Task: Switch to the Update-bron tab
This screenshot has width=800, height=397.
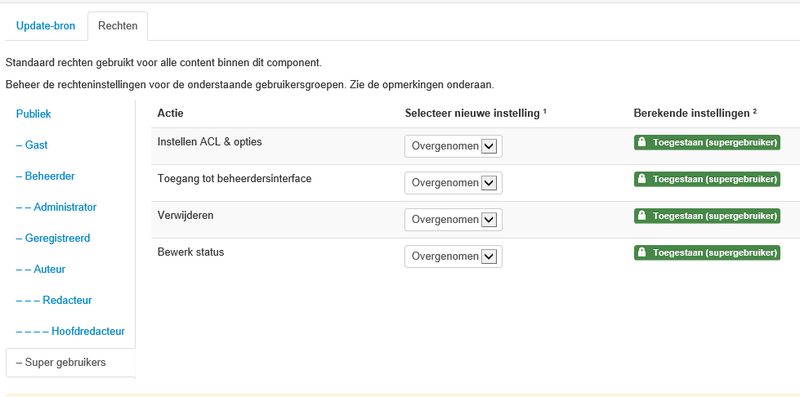Action: [x=45, y=26]
